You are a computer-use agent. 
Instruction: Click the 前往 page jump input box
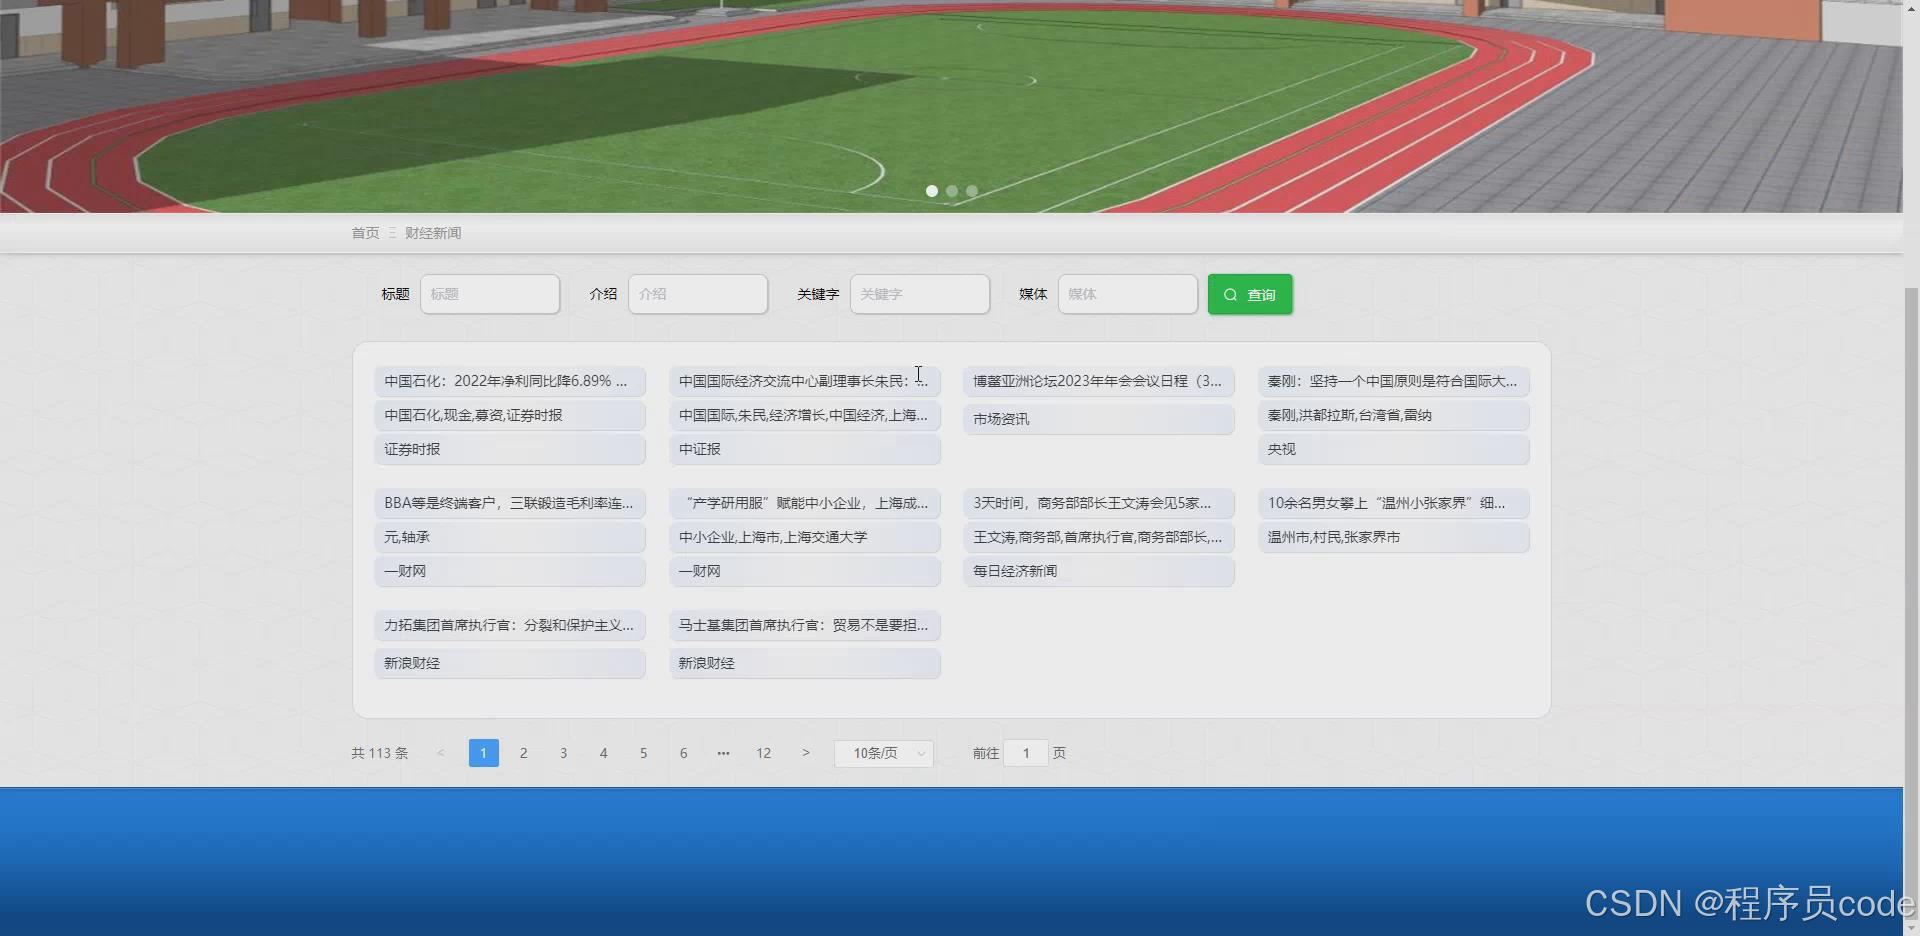coord(1026,753)
